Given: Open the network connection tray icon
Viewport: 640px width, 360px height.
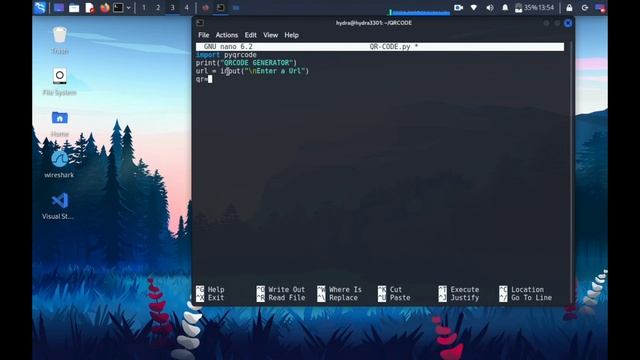Looking at the screenshot, I should (x=474, y=7).
